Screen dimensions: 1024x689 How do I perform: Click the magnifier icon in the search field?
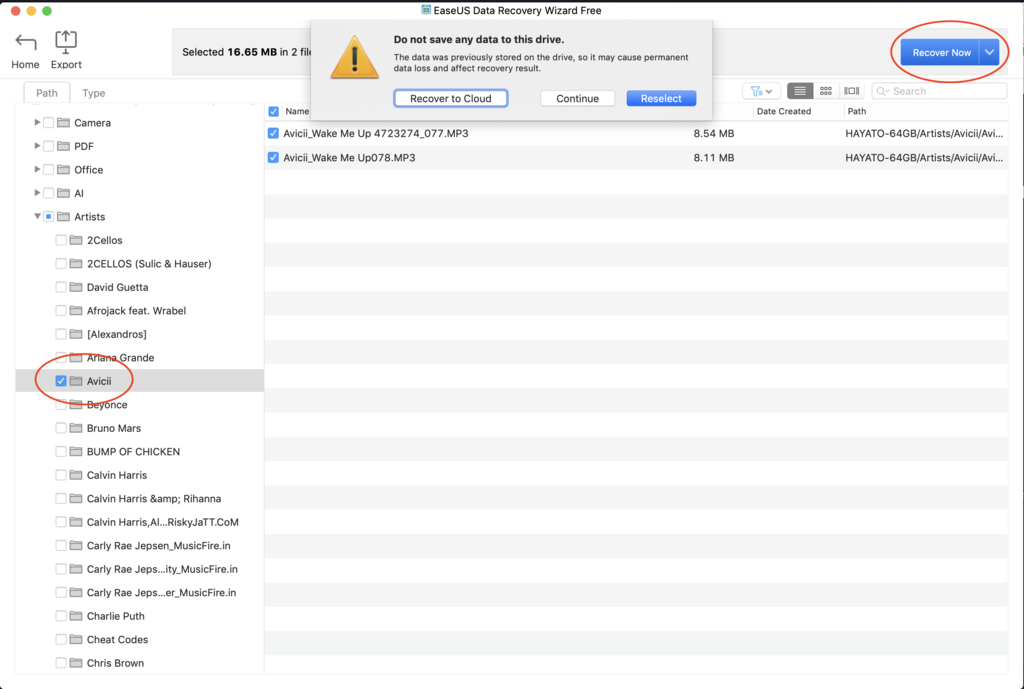pyautogui.click(x=880, y=90)
